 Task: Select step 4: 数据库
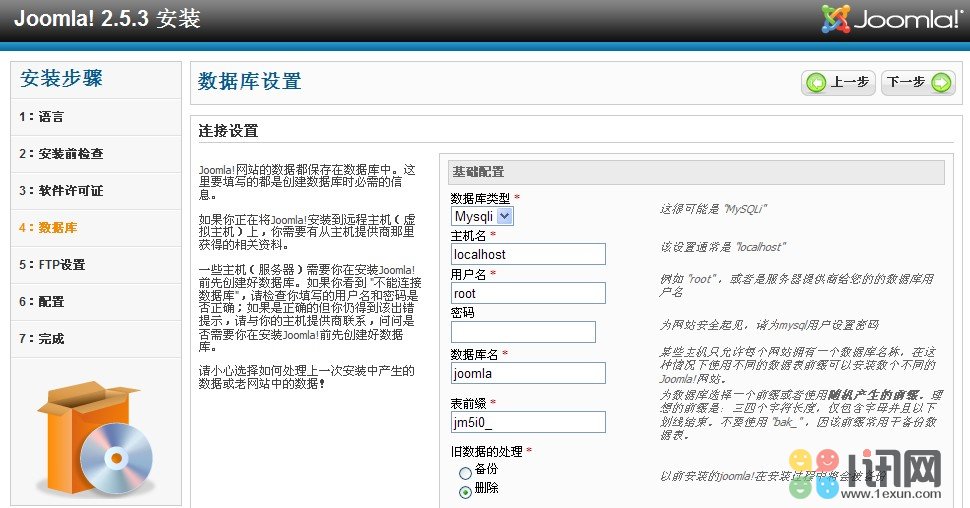[47, 228]
